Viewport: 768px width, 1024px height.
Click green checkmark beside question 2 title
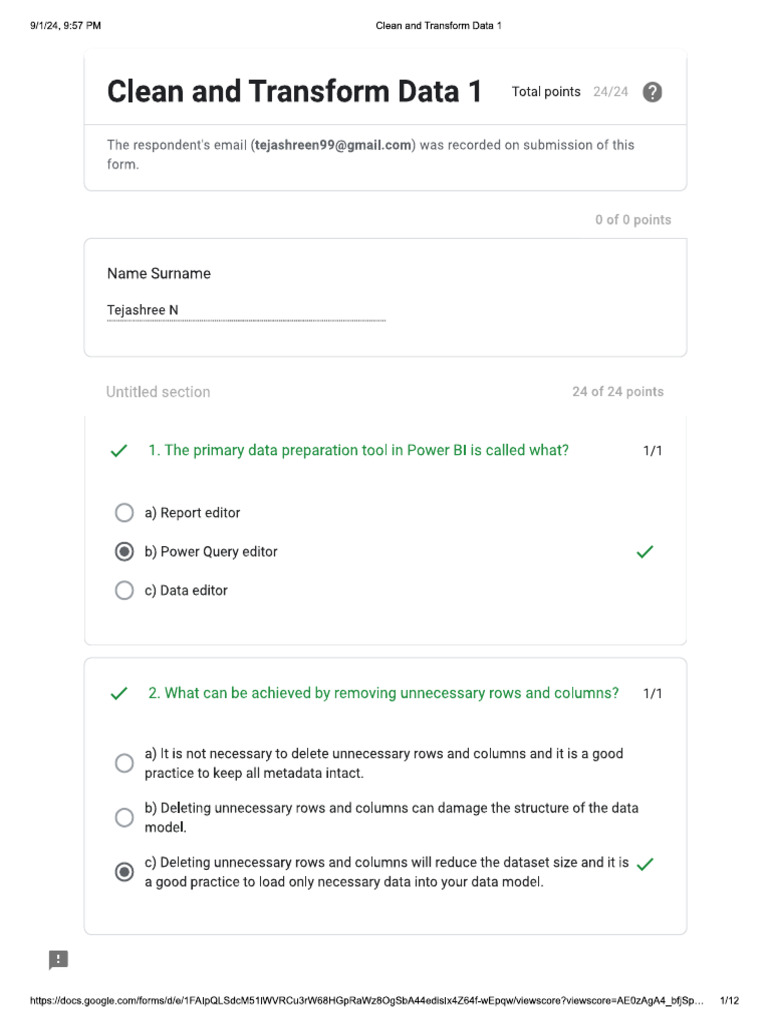click(119, 694)
